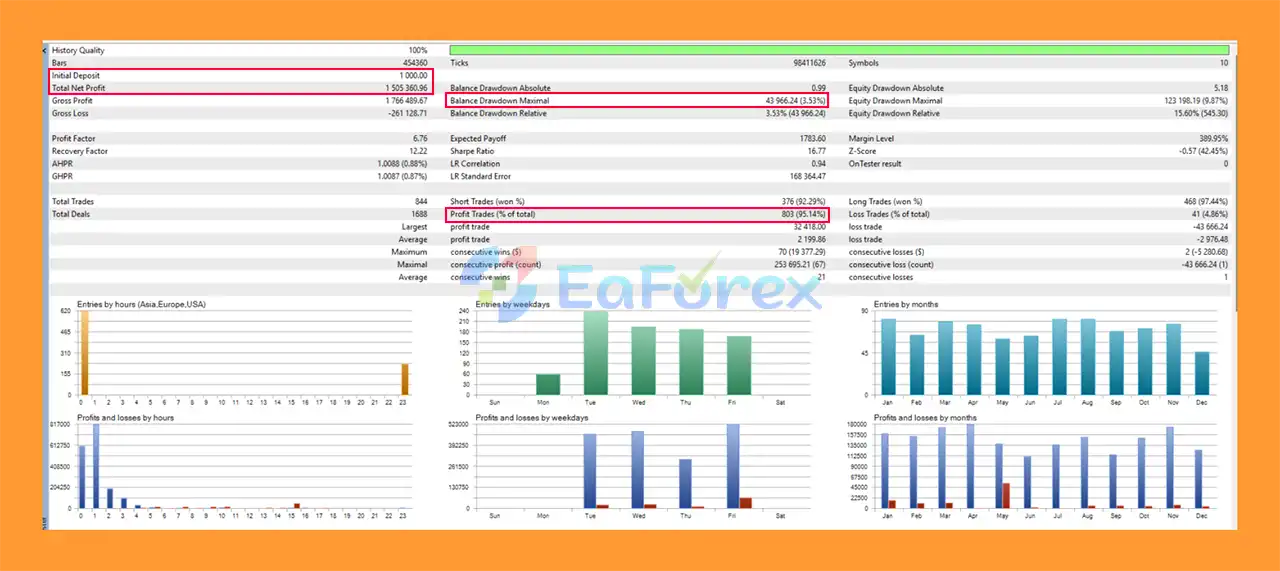The image size is (1280, 571).
Task: Click the Ticks value 98411626
Action: pos(809,63)
